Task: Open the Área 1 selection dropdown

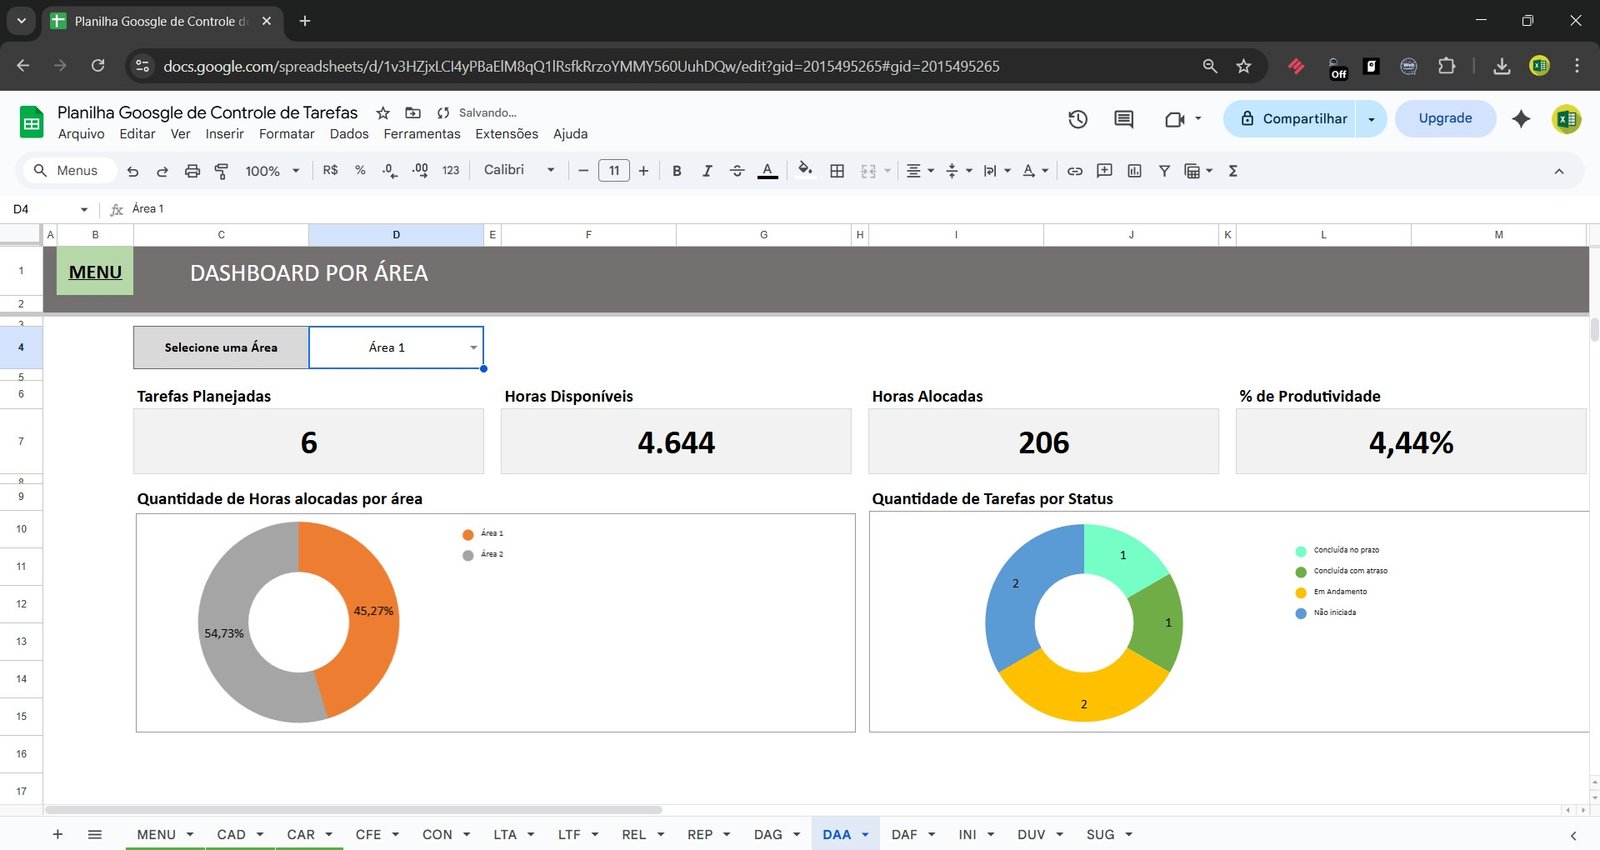Action: pos(473,348)
